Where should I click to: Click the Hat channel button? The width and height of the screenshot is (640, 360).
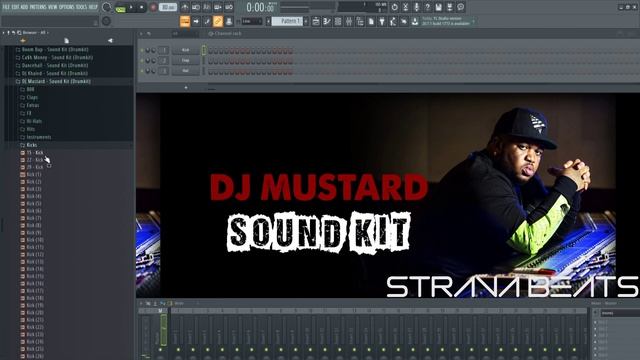pyautogui.click(x=185, y=71)
